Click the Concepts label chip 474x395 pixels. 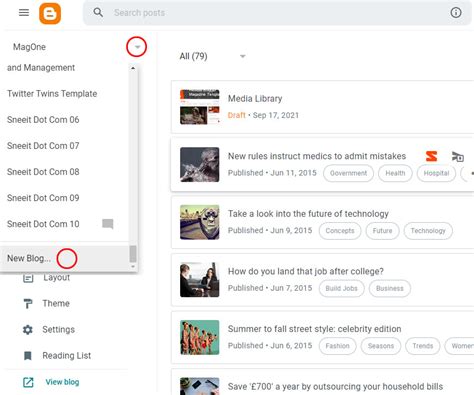(x=340, y=231)
